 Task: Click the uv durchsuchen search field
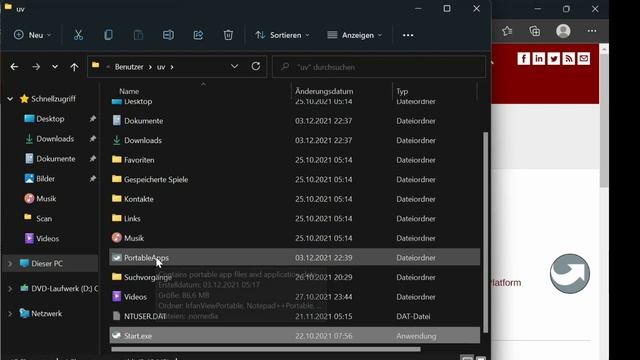(x=379, y=67)
